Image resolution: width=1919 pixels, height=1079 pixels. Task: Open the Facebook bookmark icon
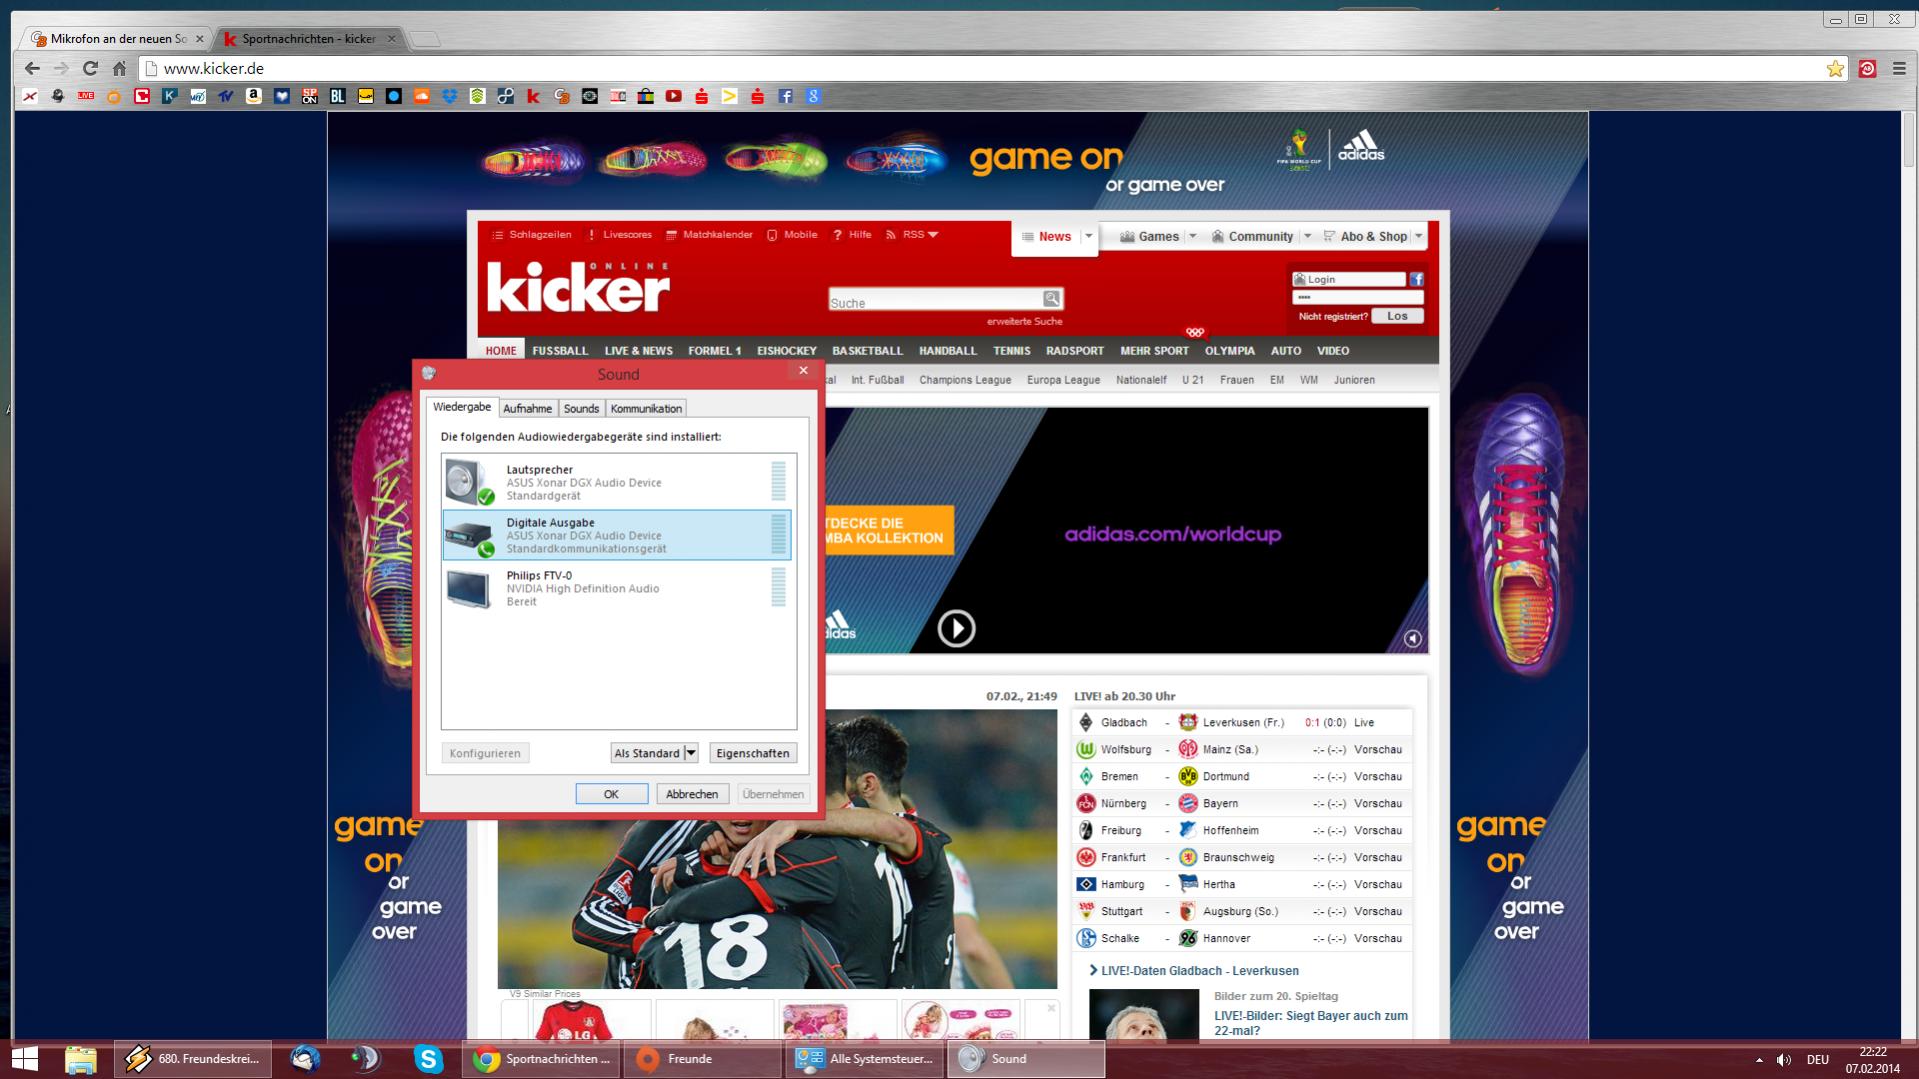[786, 96]
